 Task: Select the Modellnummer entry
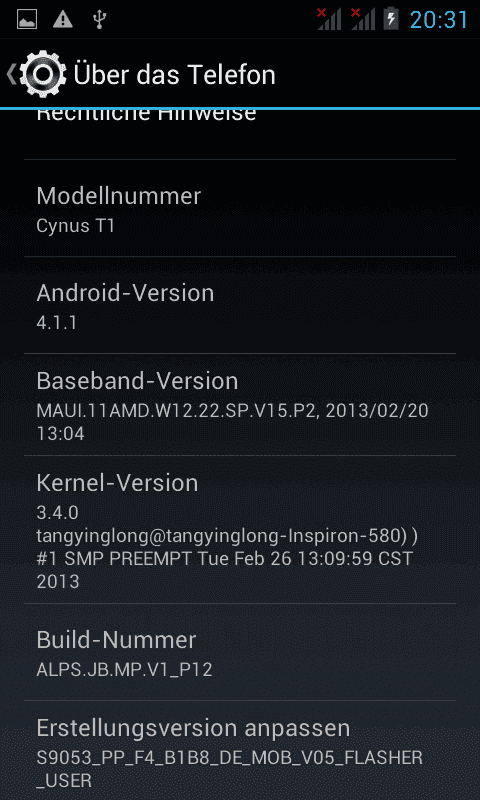coord(240,208)
